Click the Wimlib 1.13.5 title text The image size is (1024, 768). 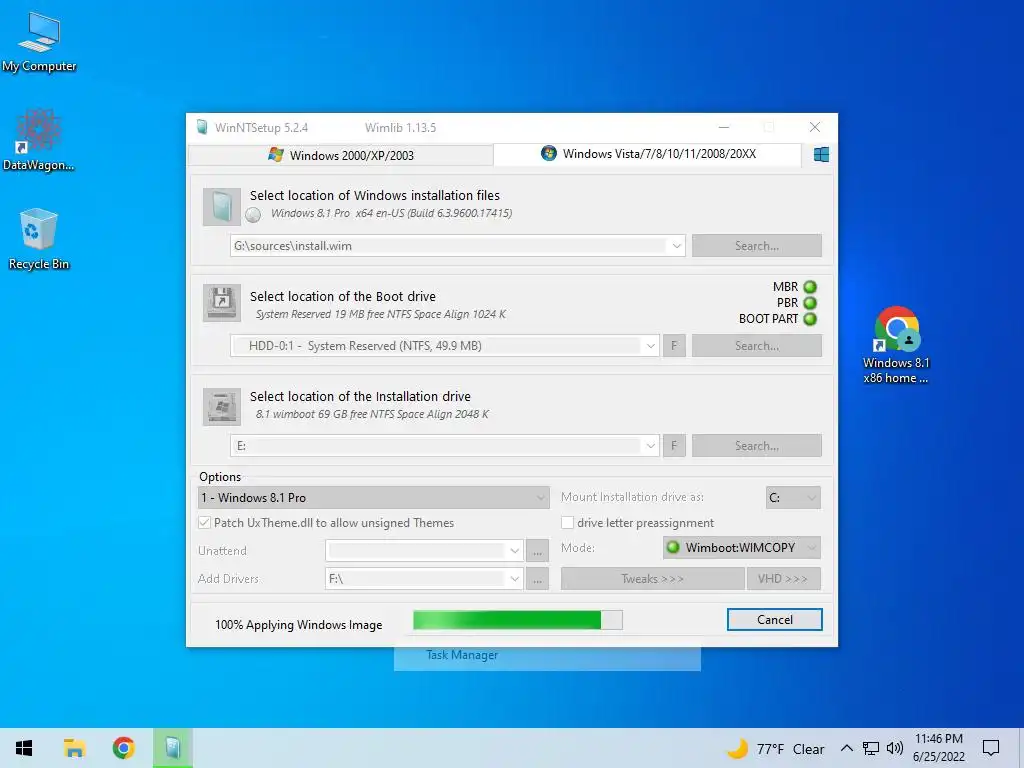click(400, 127)
